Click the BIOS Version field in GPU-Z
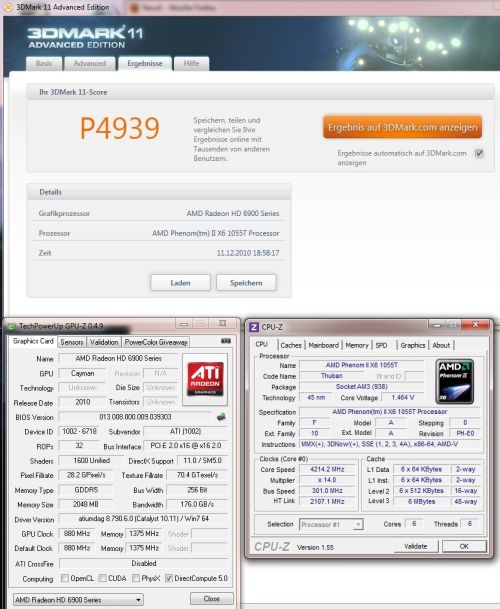 (135, 417)
